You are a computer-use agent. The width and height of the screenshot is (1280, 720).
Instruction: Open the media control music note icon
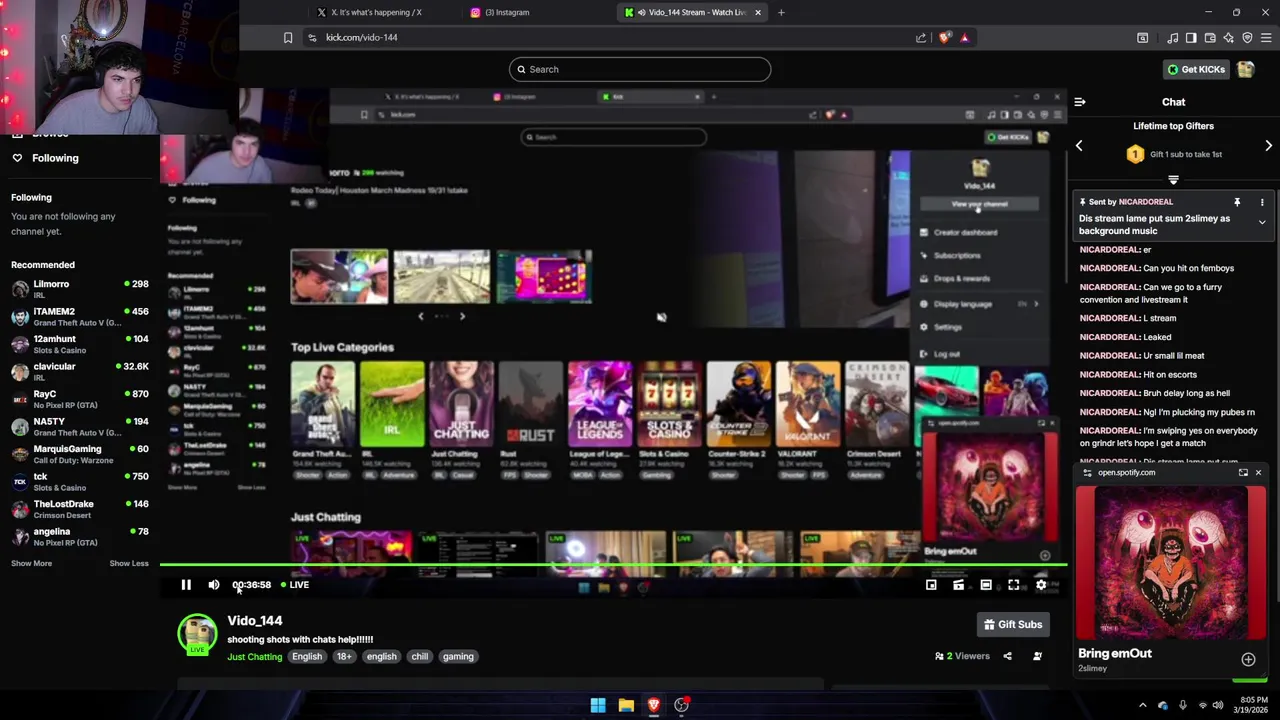tap(1172, 38)
